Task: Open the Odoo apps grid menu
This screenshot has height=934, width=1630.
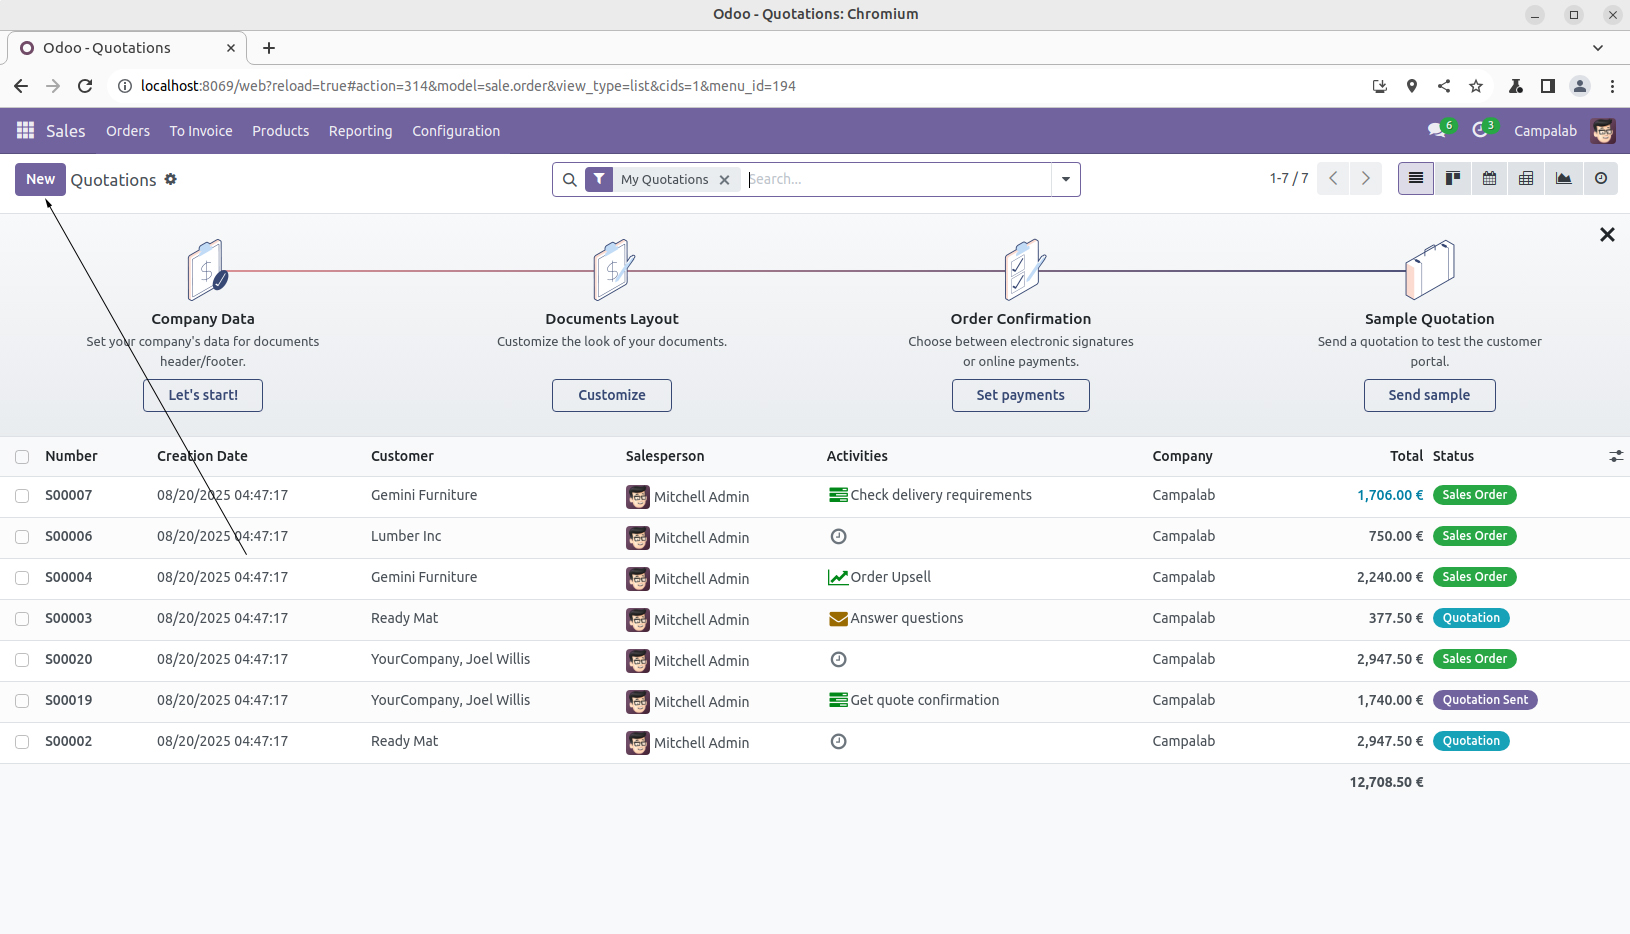Action: tap(25, 131)
